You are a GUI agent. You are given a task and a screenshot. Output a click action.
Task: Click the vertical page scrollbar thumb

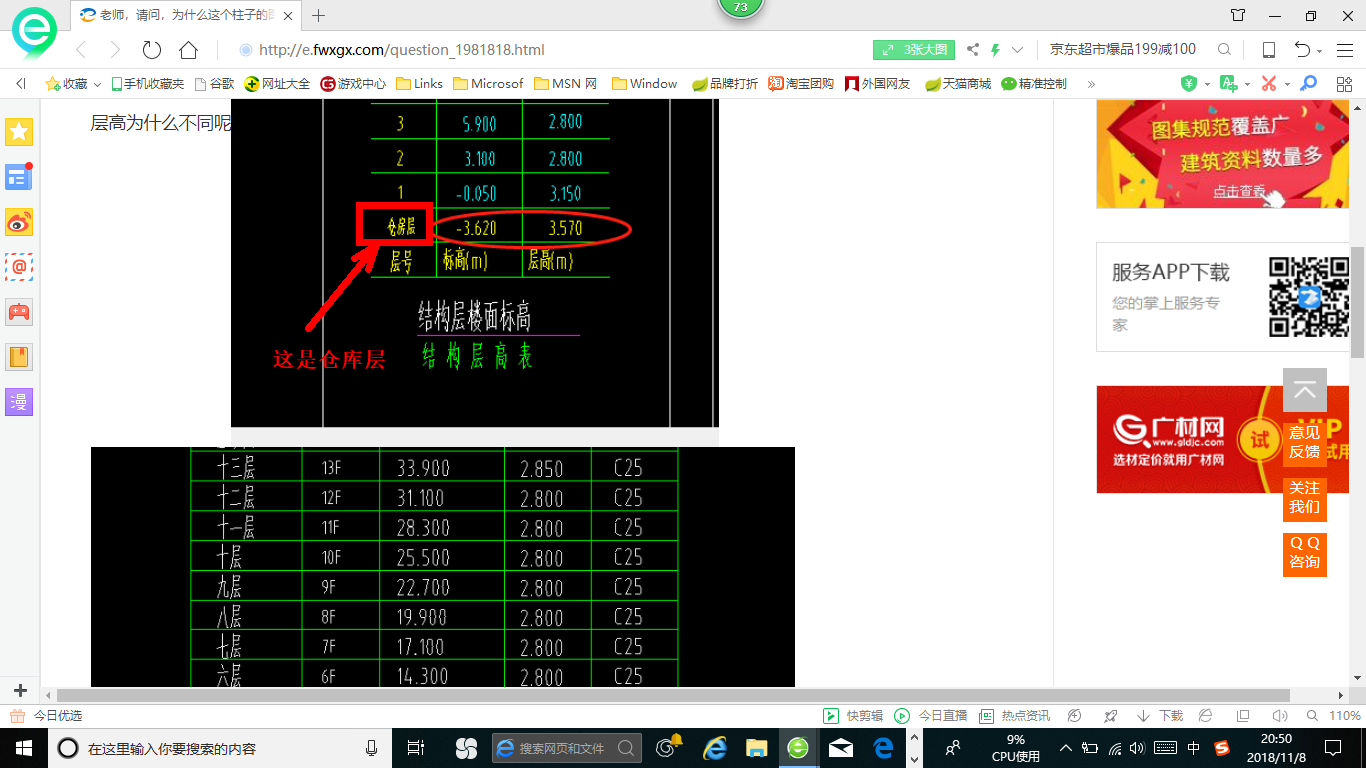[x=1357, y=303]
